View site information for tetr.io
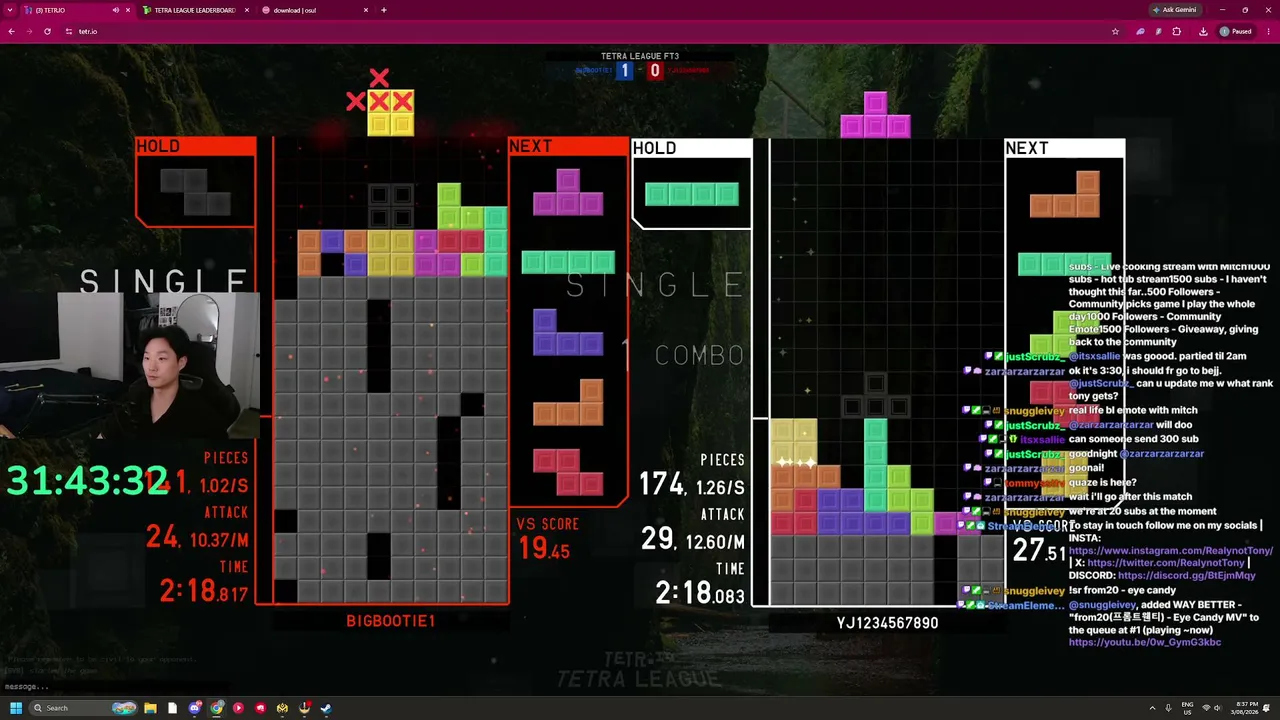The height and width of the screenshot is (720, 1280). pyautogui.click(x=69, y=31)
